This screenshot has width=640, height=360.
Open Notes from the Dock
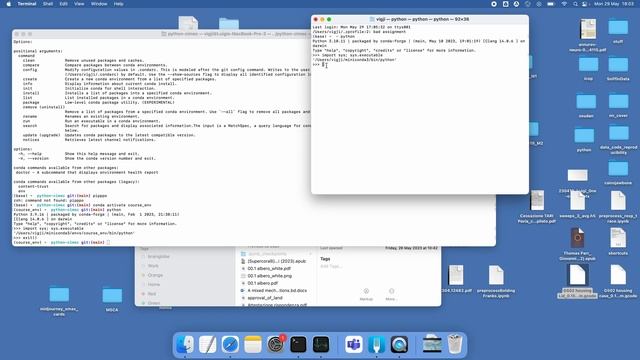point(253,344)
